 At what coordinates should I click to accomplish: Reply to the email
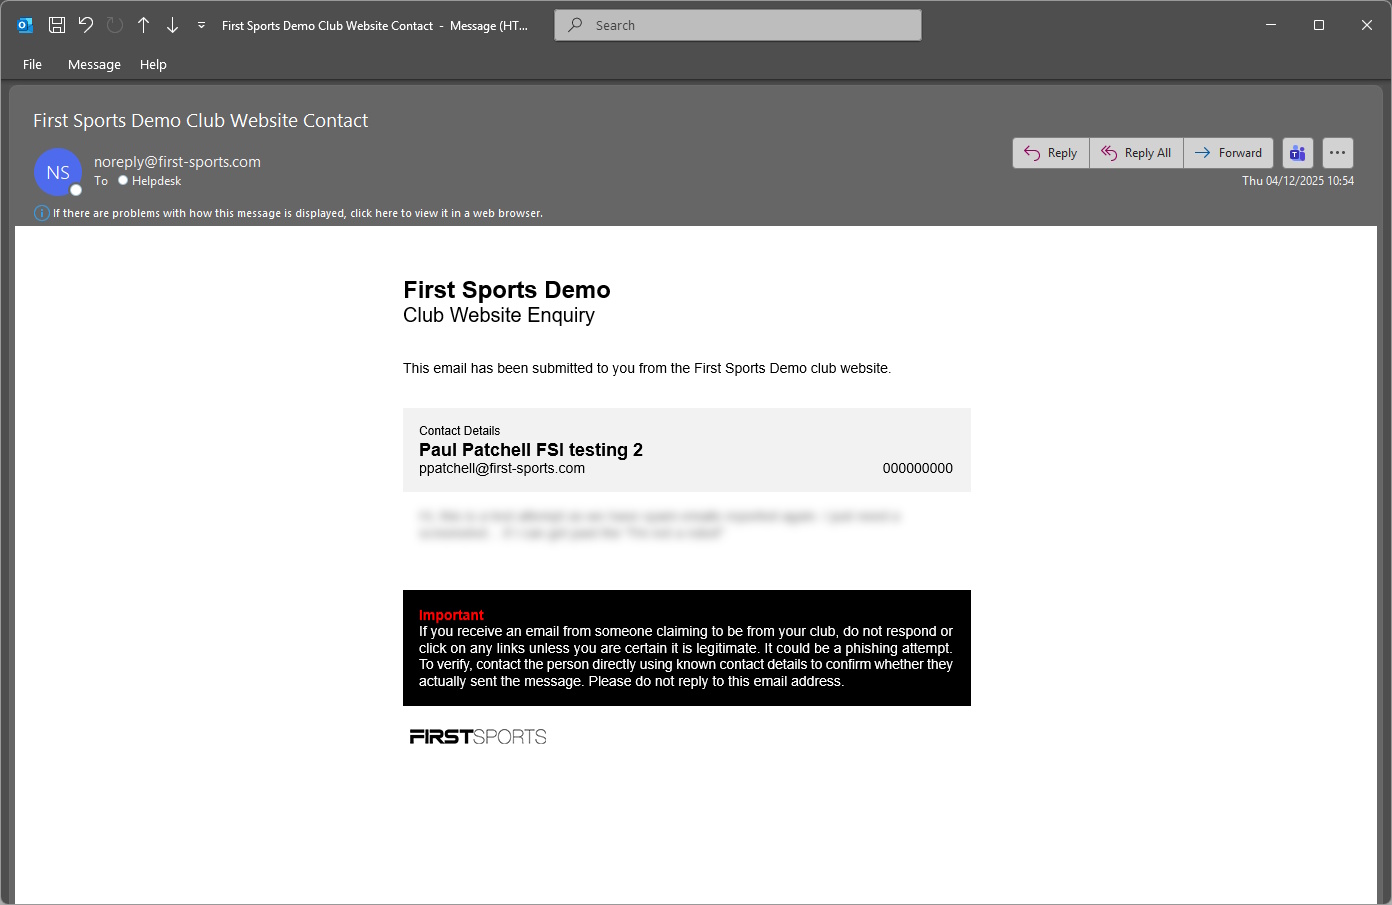[1051, 153]
